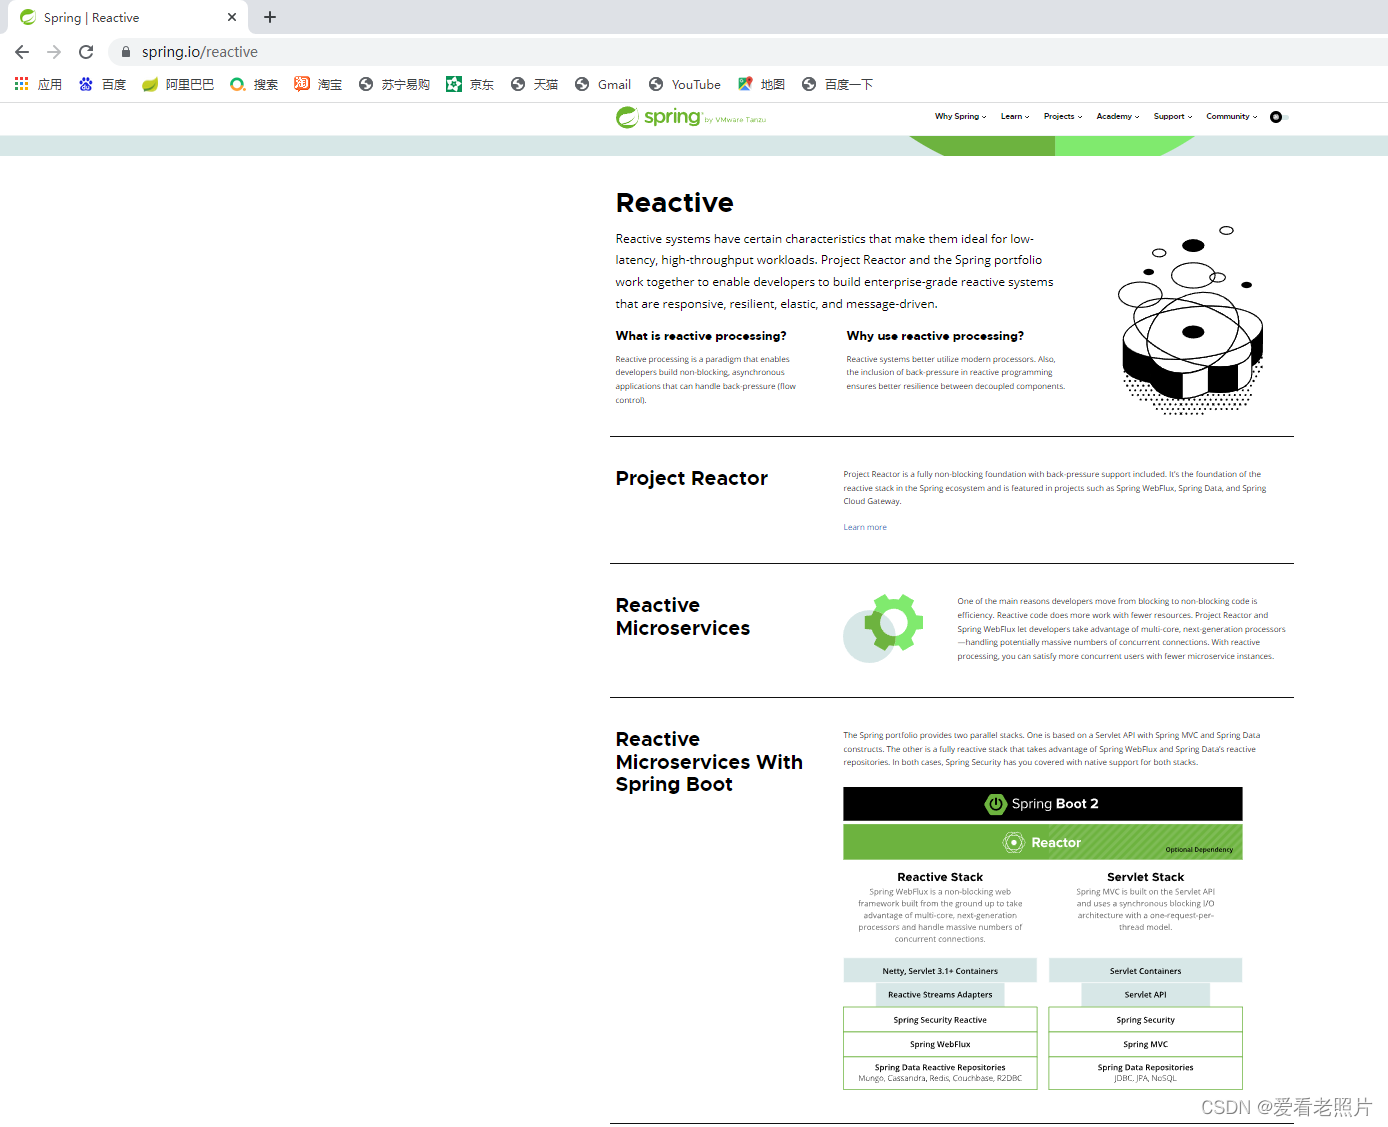This screenshot has height=1127, width=1388.
Task: Open a new browser tab
Action: pyautogui.click(x=270, y=17)
